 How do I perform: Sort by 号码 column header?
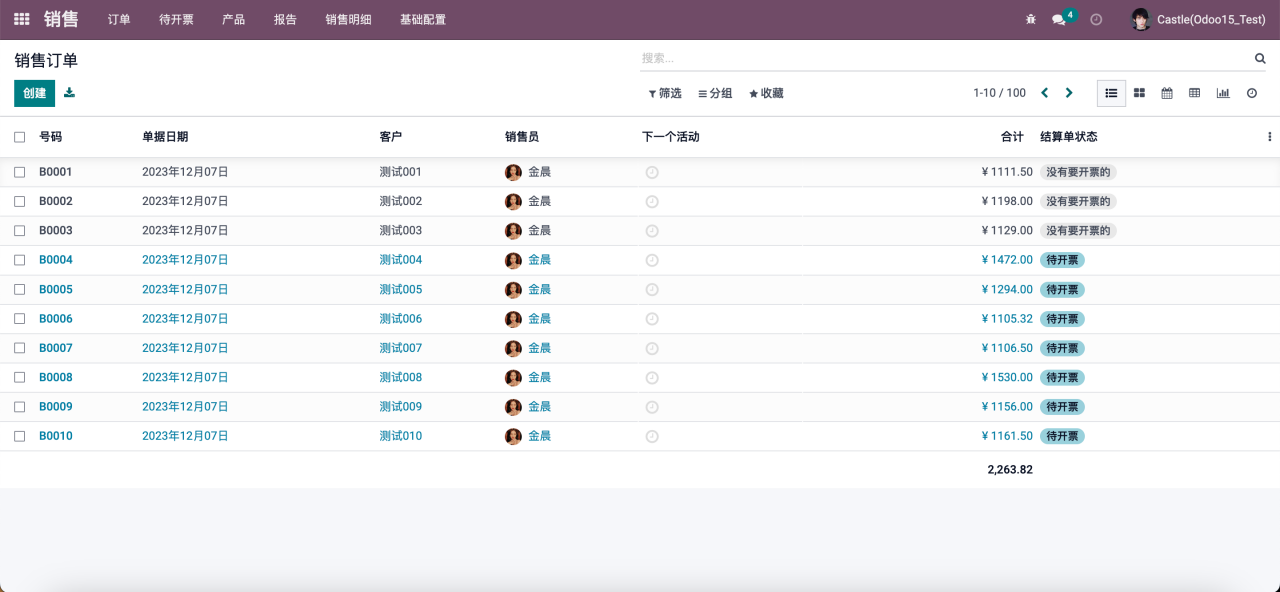(x=50, y=137)
